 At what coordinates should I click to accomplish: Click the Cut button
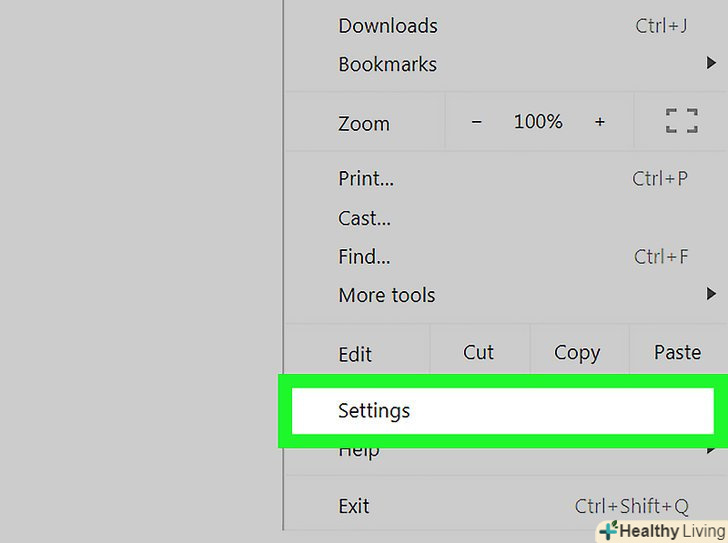coord(479,352)
